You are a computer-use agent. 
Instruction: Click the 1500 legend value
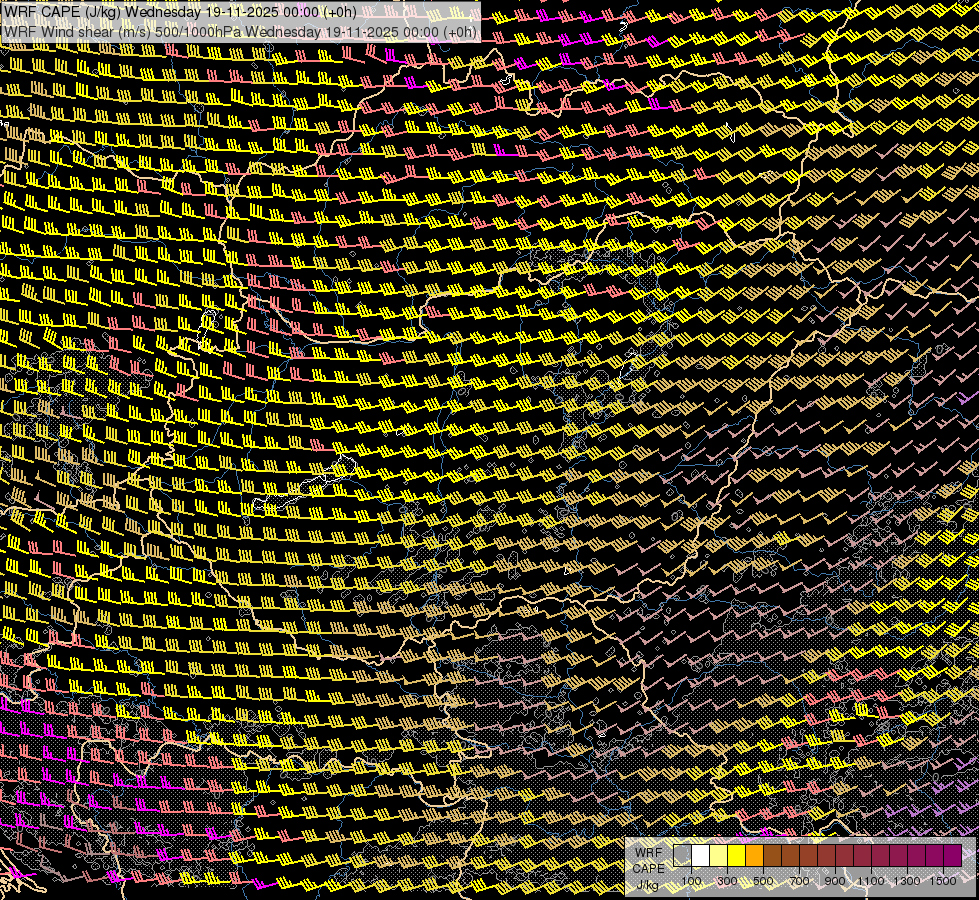click(943, 881)
